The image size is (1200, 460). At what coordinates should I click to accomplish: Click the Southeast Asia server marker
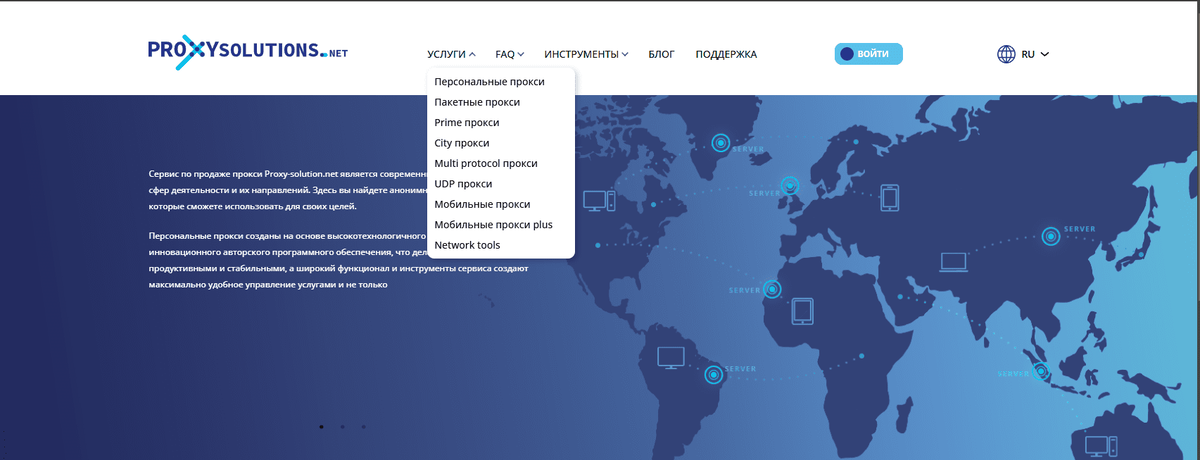[x=1040, y=372]
